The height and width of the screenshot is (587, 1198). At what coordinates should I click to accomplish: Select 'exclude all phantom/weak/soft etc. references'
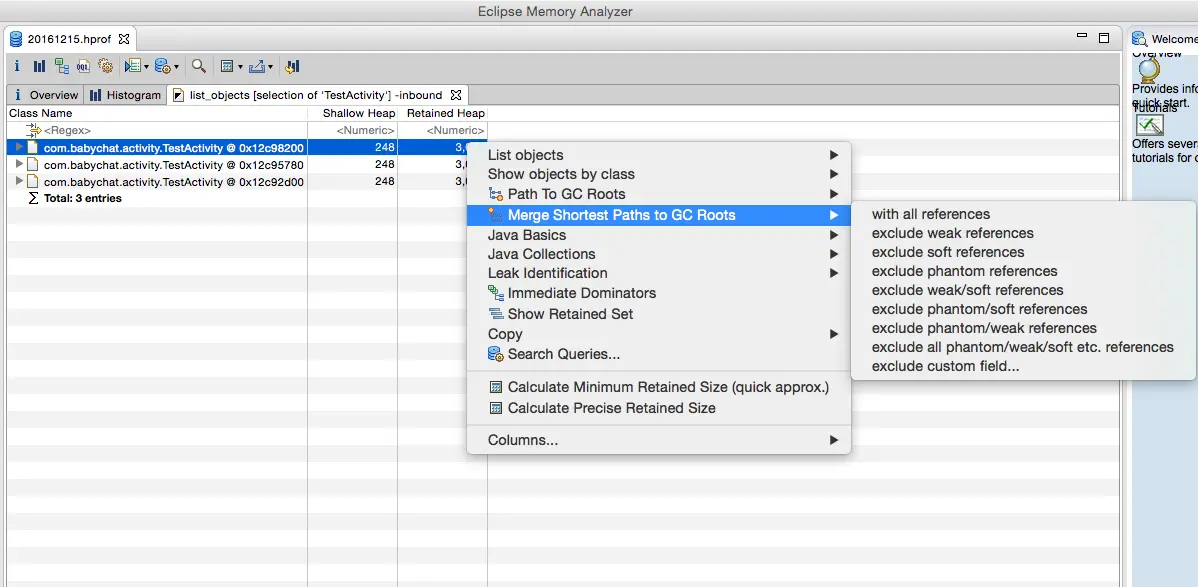point(1023,348)
